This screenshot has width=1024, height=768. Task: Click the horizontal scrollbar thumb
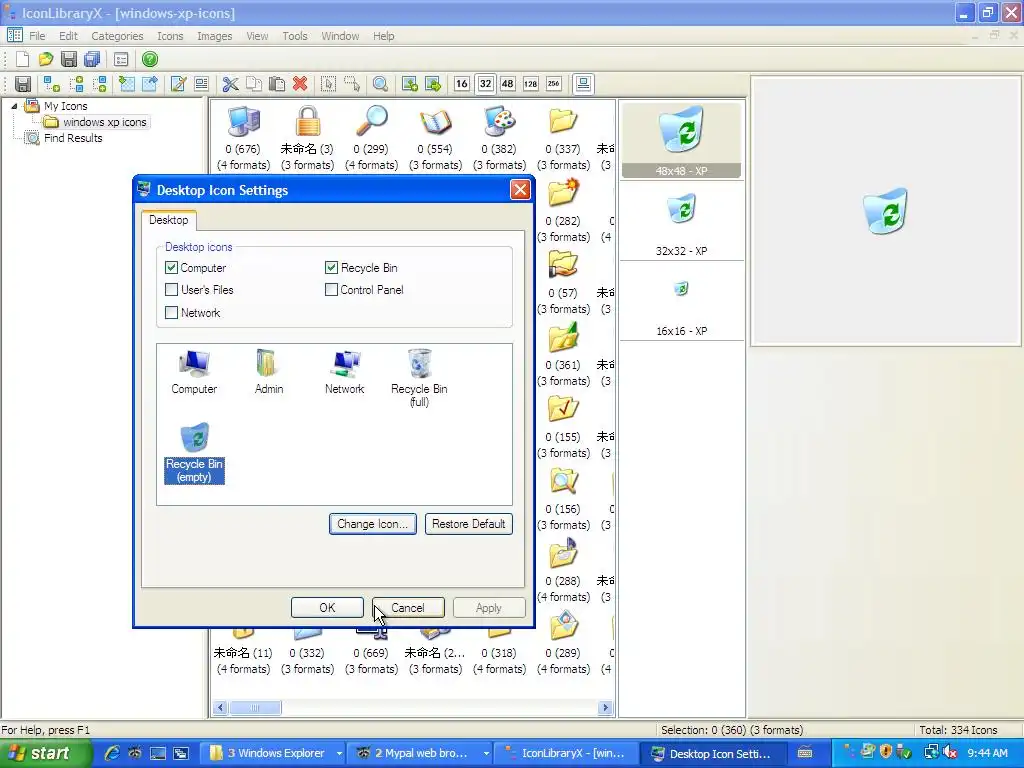coord(255,707)
